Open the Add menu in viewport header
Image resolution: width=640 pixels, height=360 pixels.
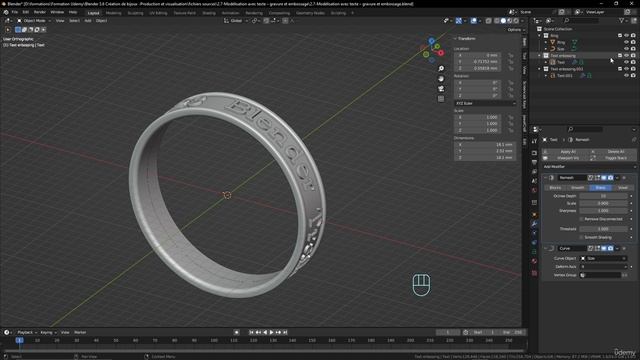pos(88,20)
